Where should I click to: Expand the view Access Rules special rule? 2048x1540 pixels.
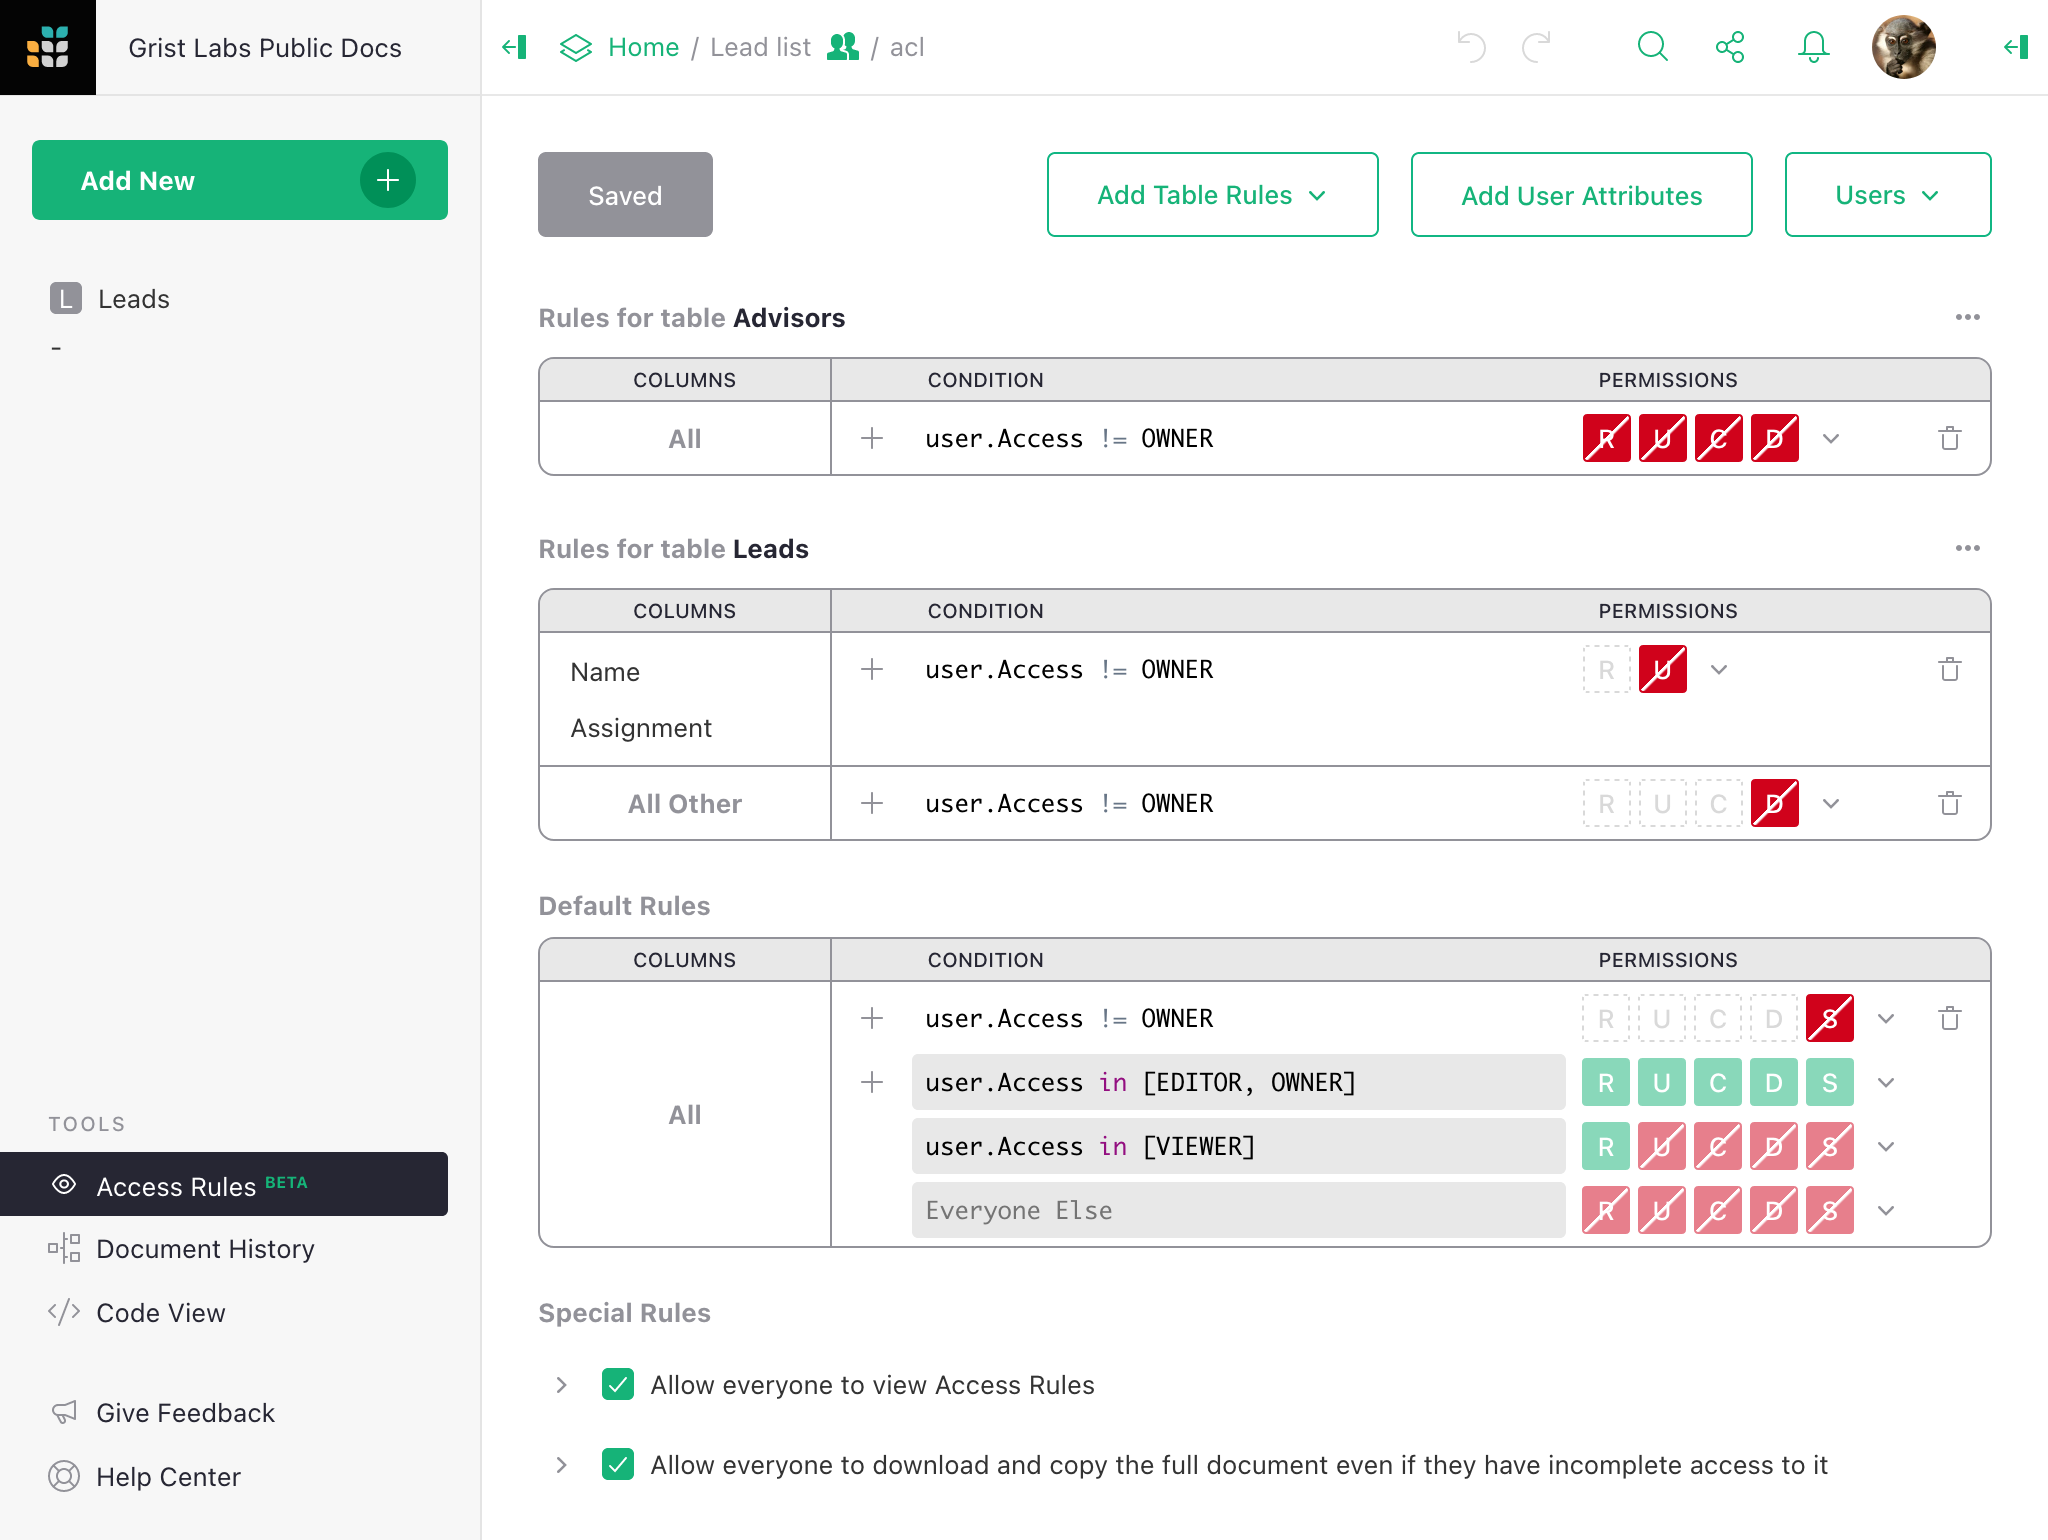[562, 1384]
